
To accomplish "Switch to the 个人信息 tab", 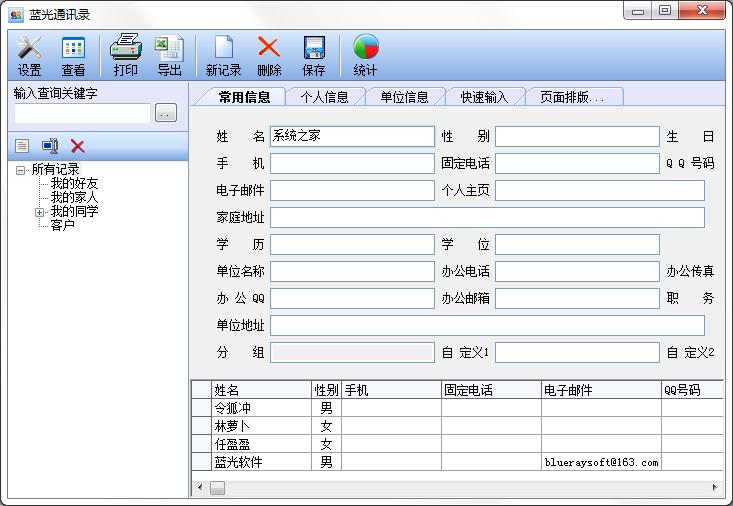I will click(325, 97).
